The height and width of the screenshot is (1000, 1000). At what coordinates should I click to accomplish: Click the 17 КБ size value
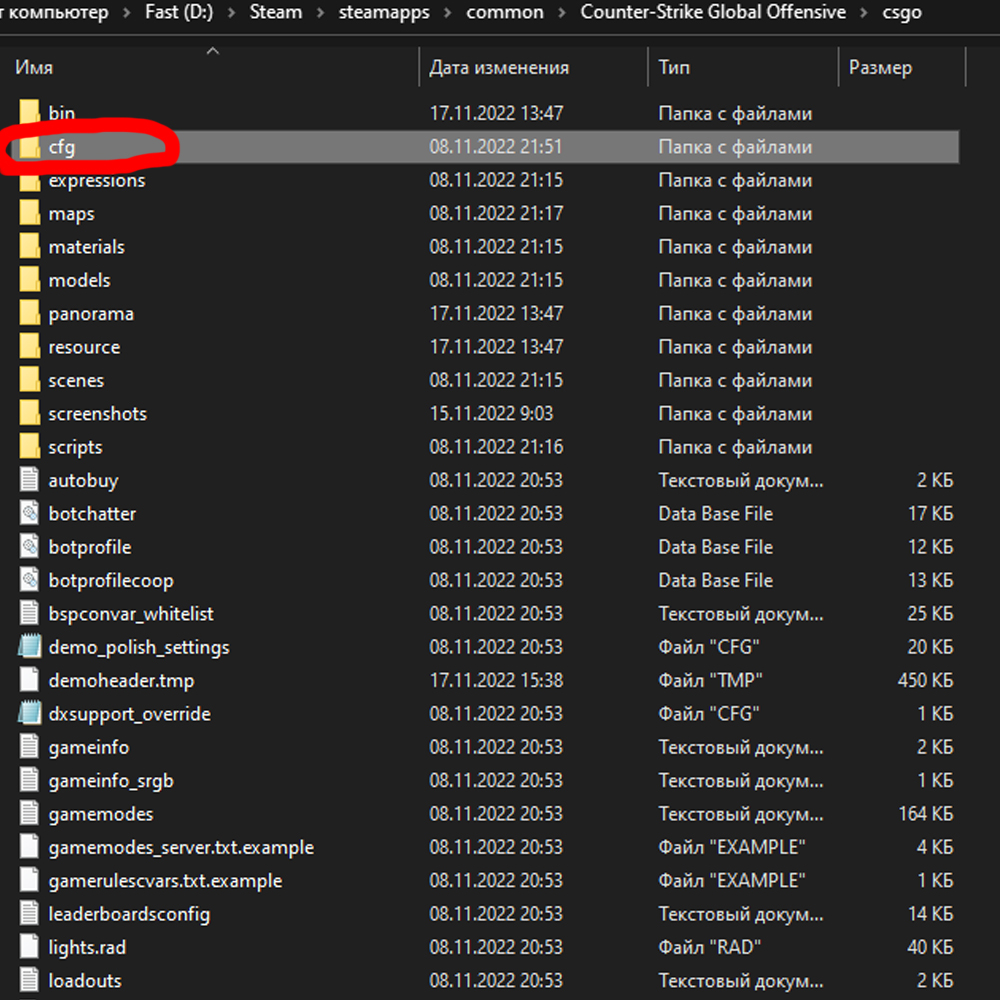930,513
